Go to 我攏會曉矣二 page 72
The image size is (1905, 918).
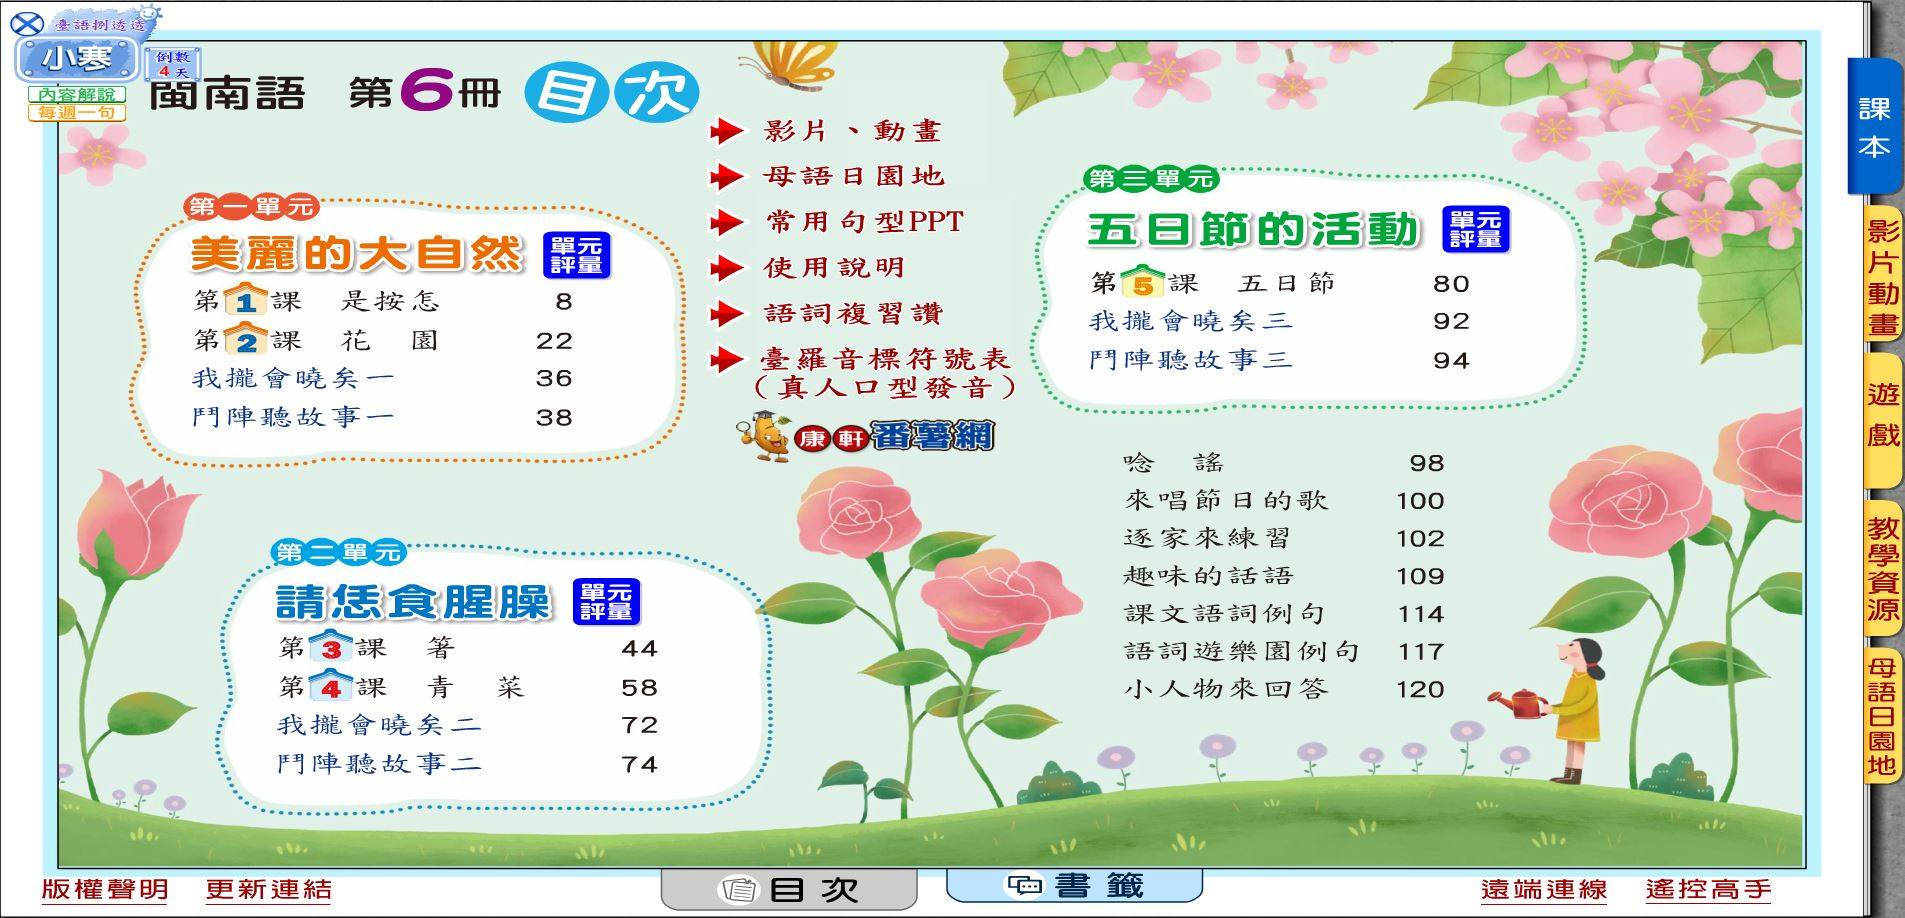(x=468, y=725)
